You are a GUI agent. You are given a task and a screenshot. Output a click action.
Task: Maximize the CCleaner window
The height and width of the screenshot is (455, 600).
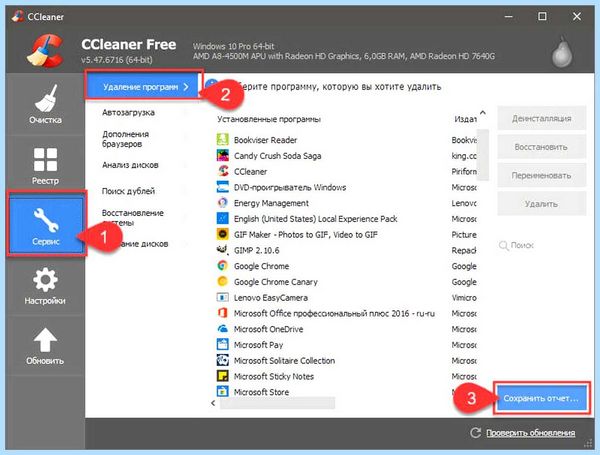click(542, 16)
